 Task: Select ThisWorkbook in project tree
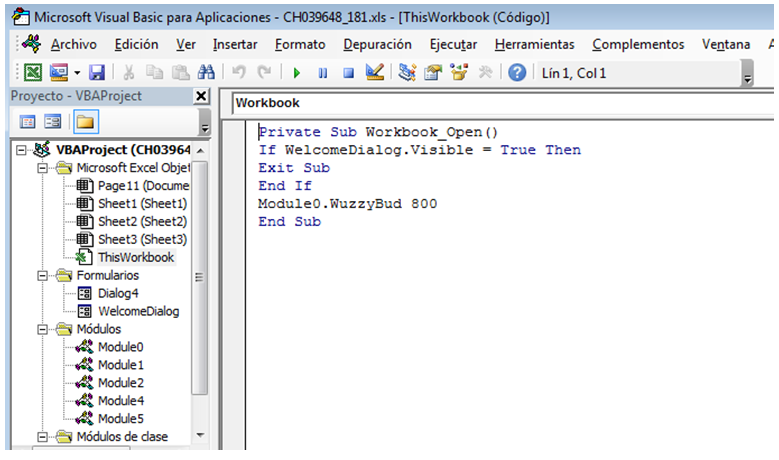click(136, 257)
